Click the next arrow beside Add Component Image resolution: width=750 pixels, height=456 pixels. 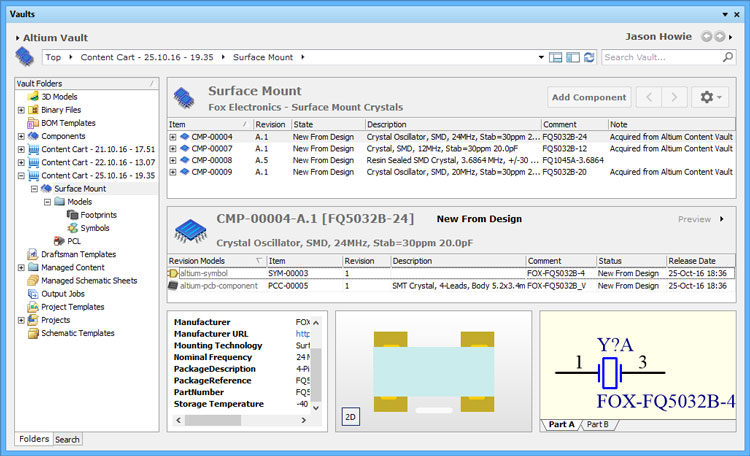click(675, 97)
